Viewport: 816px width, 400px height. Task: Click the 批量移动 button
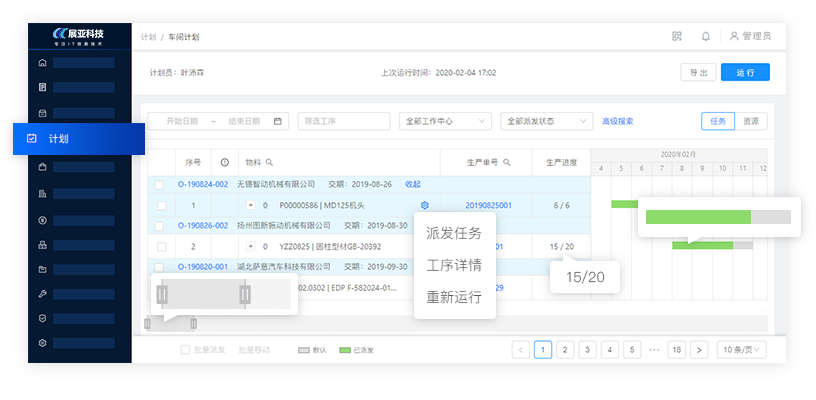click(254, 350)
